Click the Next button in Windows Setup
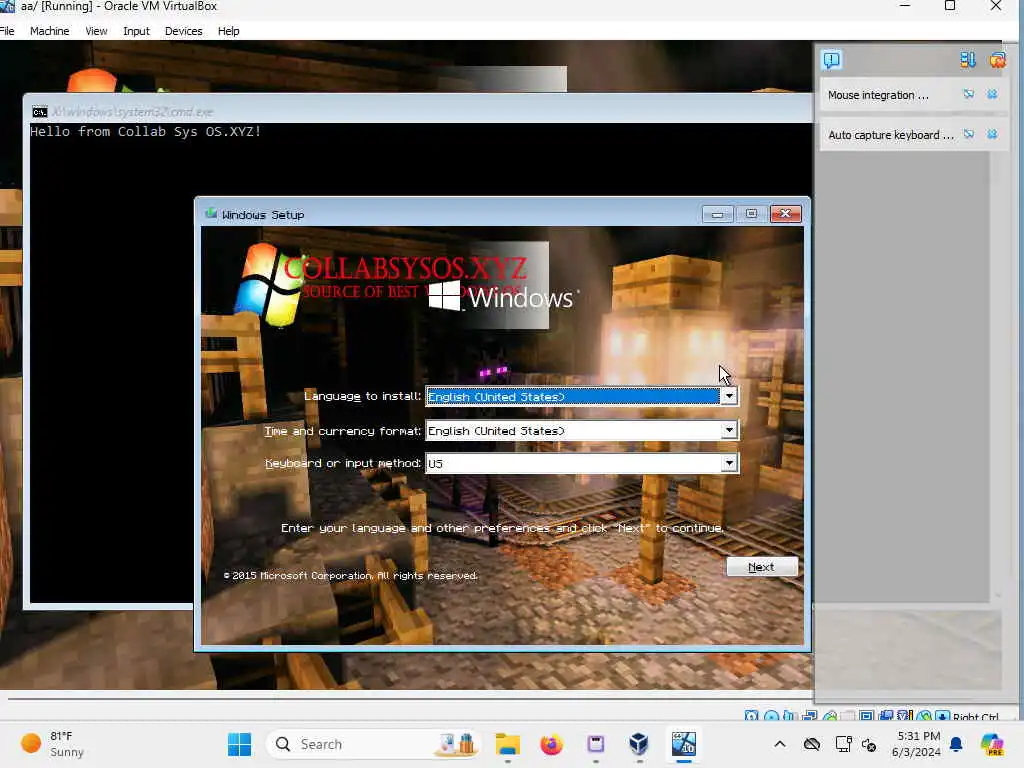 point(761,567)
